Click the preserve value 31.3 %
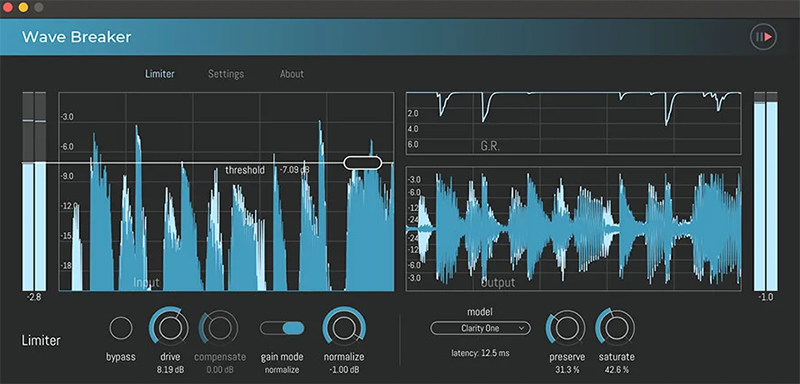Viewport: 800px width, 384px height. click(567, 370)
